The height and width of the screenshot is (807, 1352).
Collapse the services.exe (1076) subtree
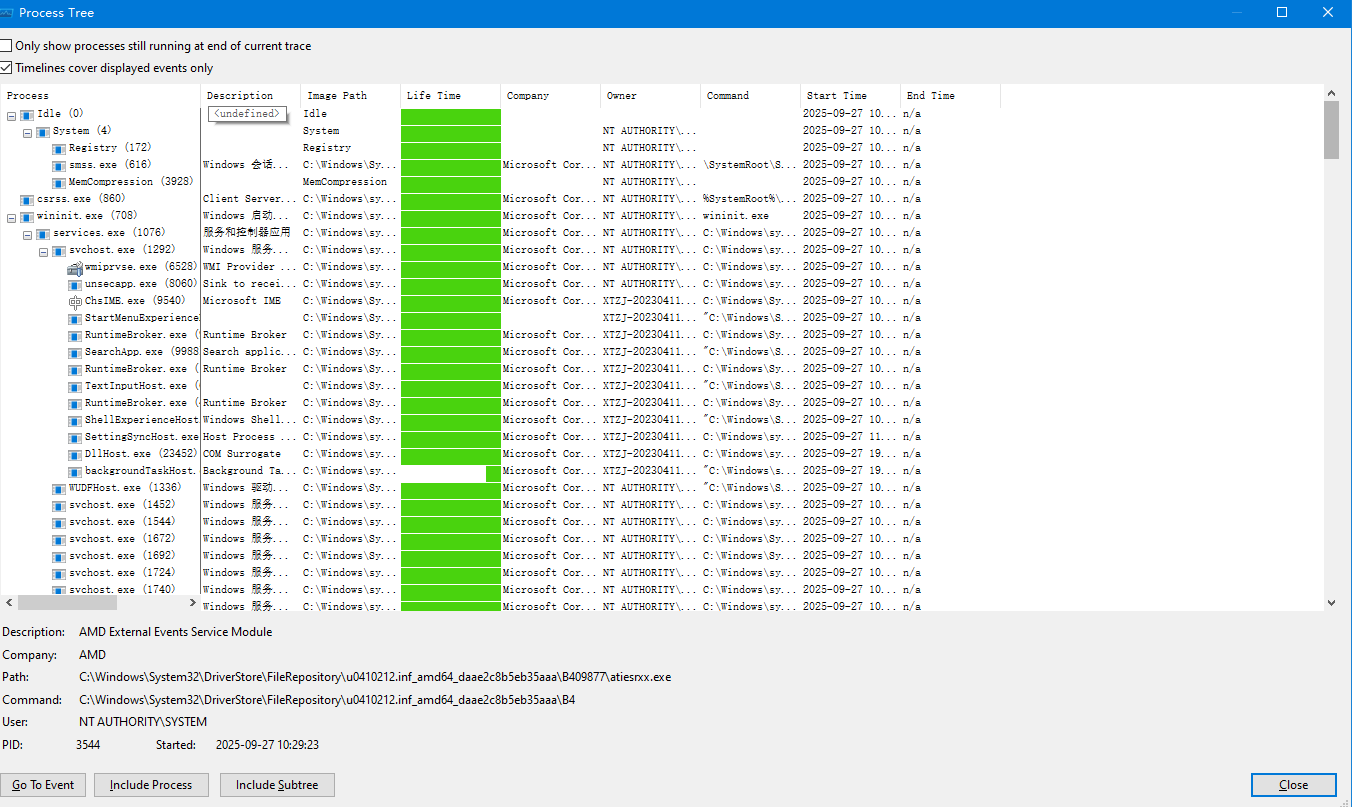(x=28, y=234)
